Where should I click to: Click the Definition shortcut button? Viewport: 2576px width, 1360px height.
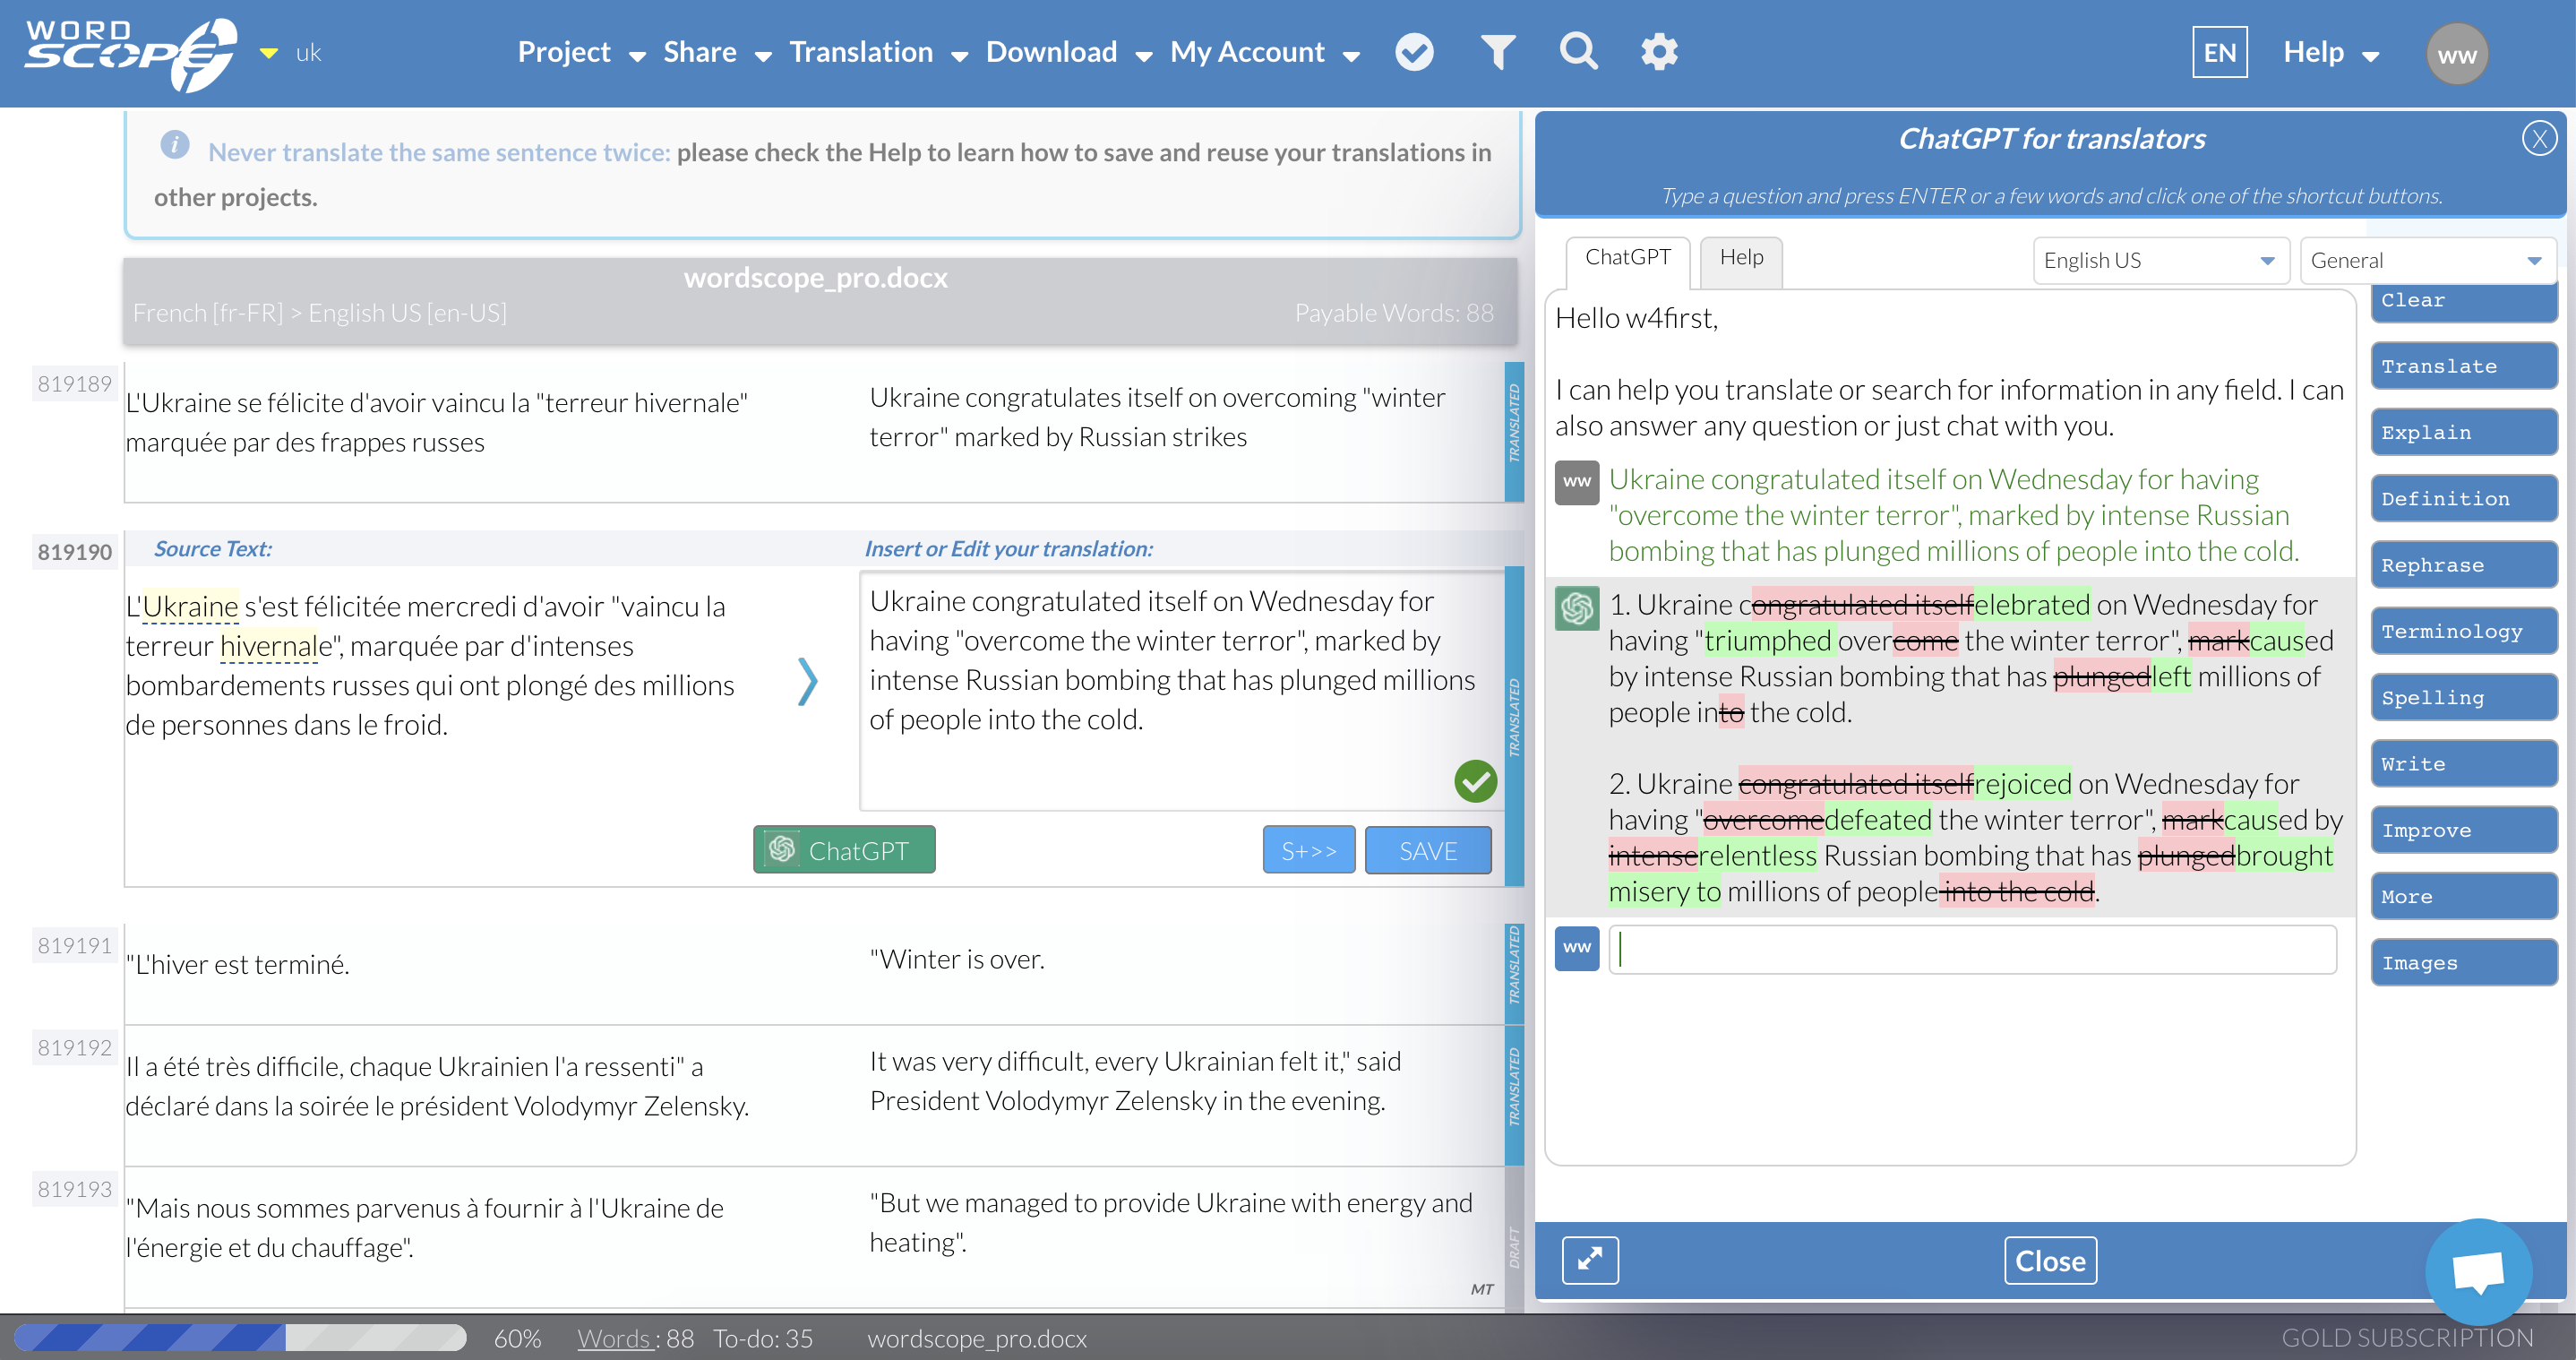[x=2463, y=499]
